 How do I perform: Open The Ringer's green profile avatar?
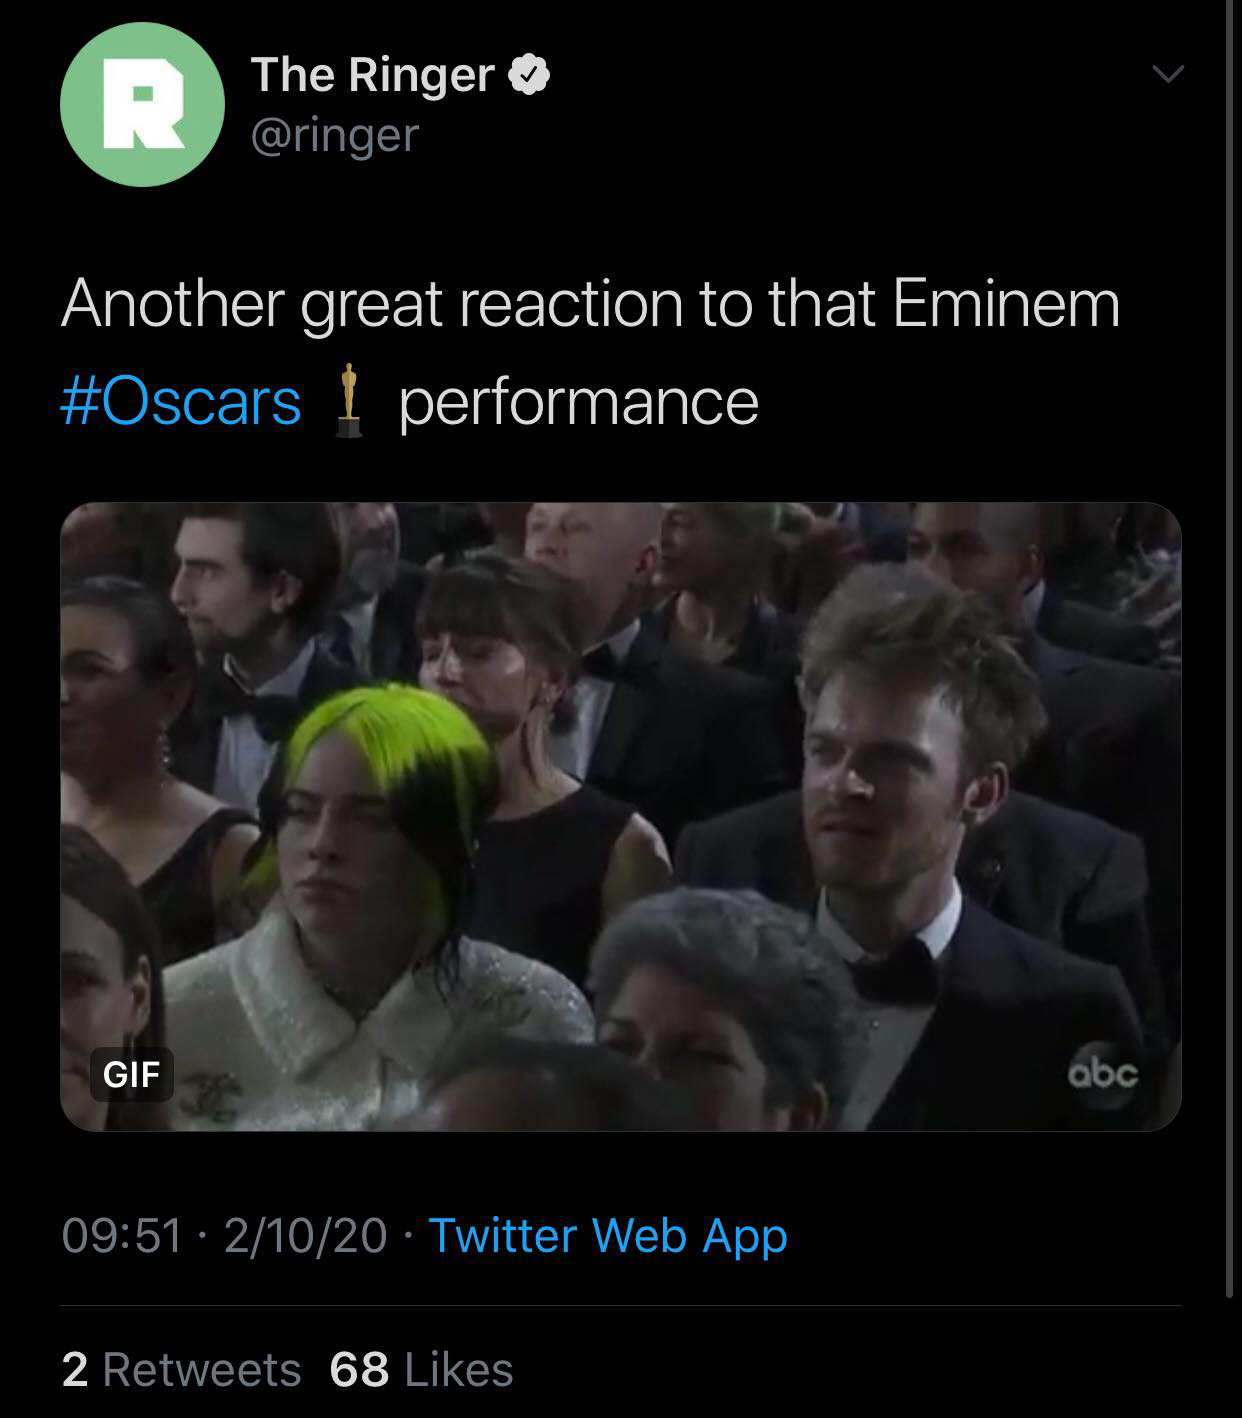click(x=142, y=104)
